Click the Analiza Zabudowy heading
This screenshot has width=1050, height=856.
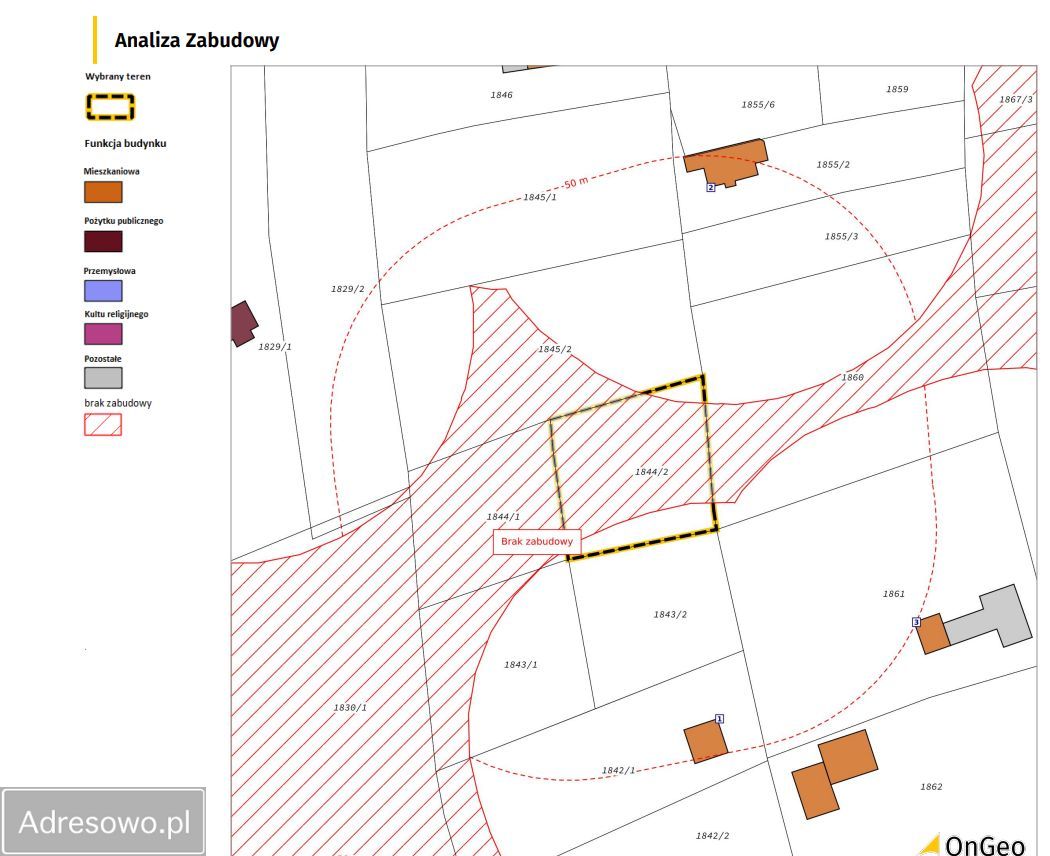pyautogui.click(x=197, y=40)
